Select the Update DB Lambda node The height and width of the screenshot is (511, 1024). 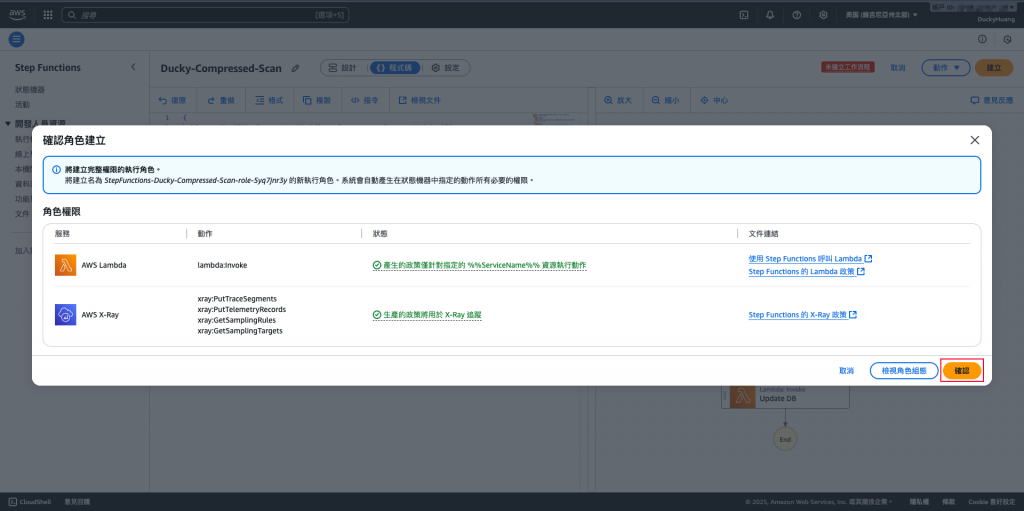point(786,396)
